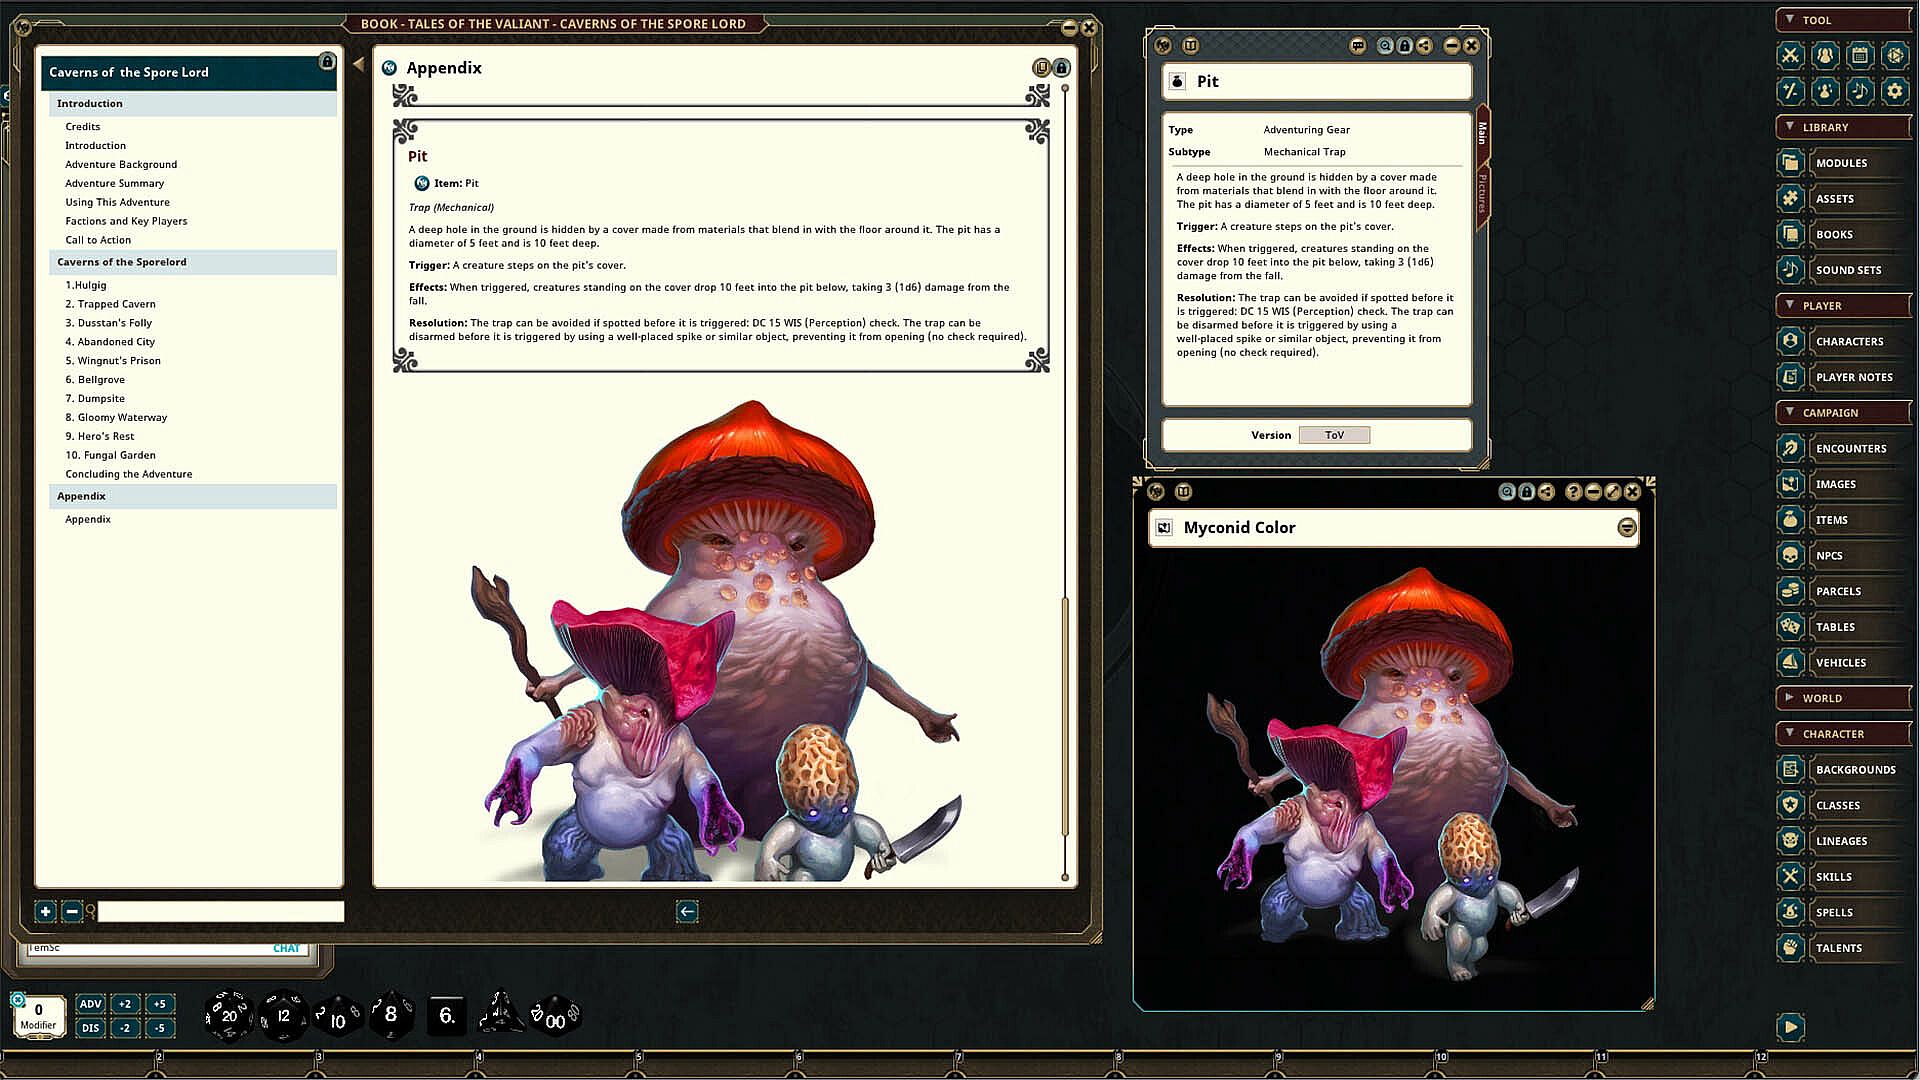This screenshot has width=1920, height=1080.
Task: Roll the d20 die
Action: tap(228, 1016)
